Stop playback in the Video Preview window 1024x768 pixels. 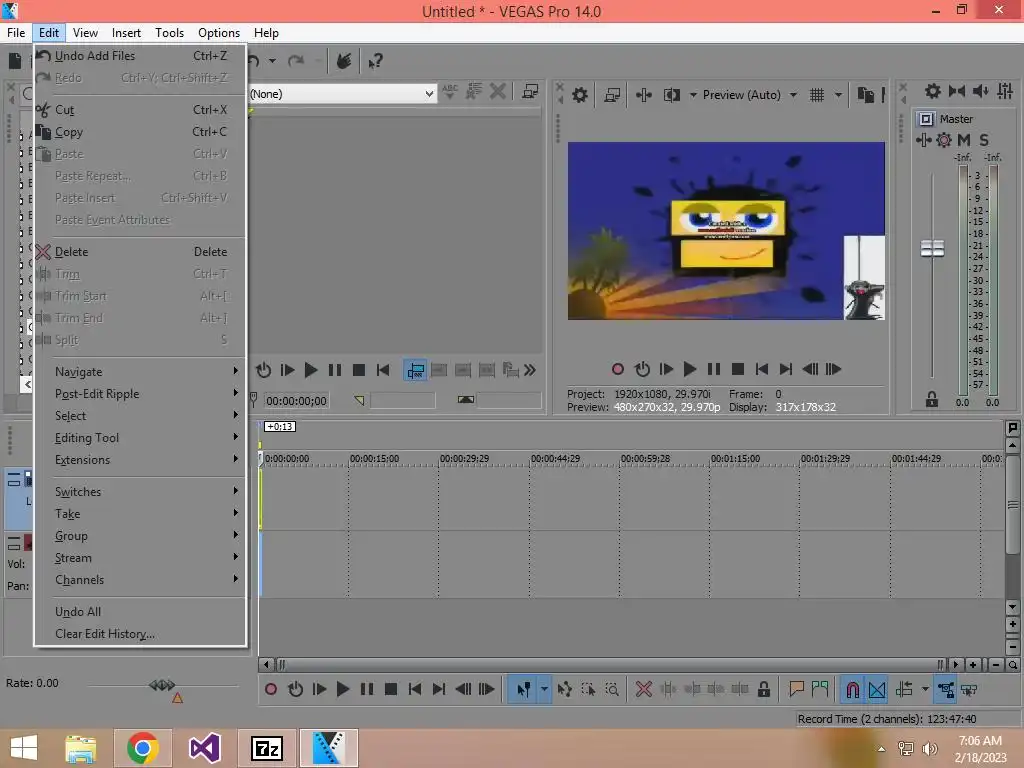click(738, 370)
